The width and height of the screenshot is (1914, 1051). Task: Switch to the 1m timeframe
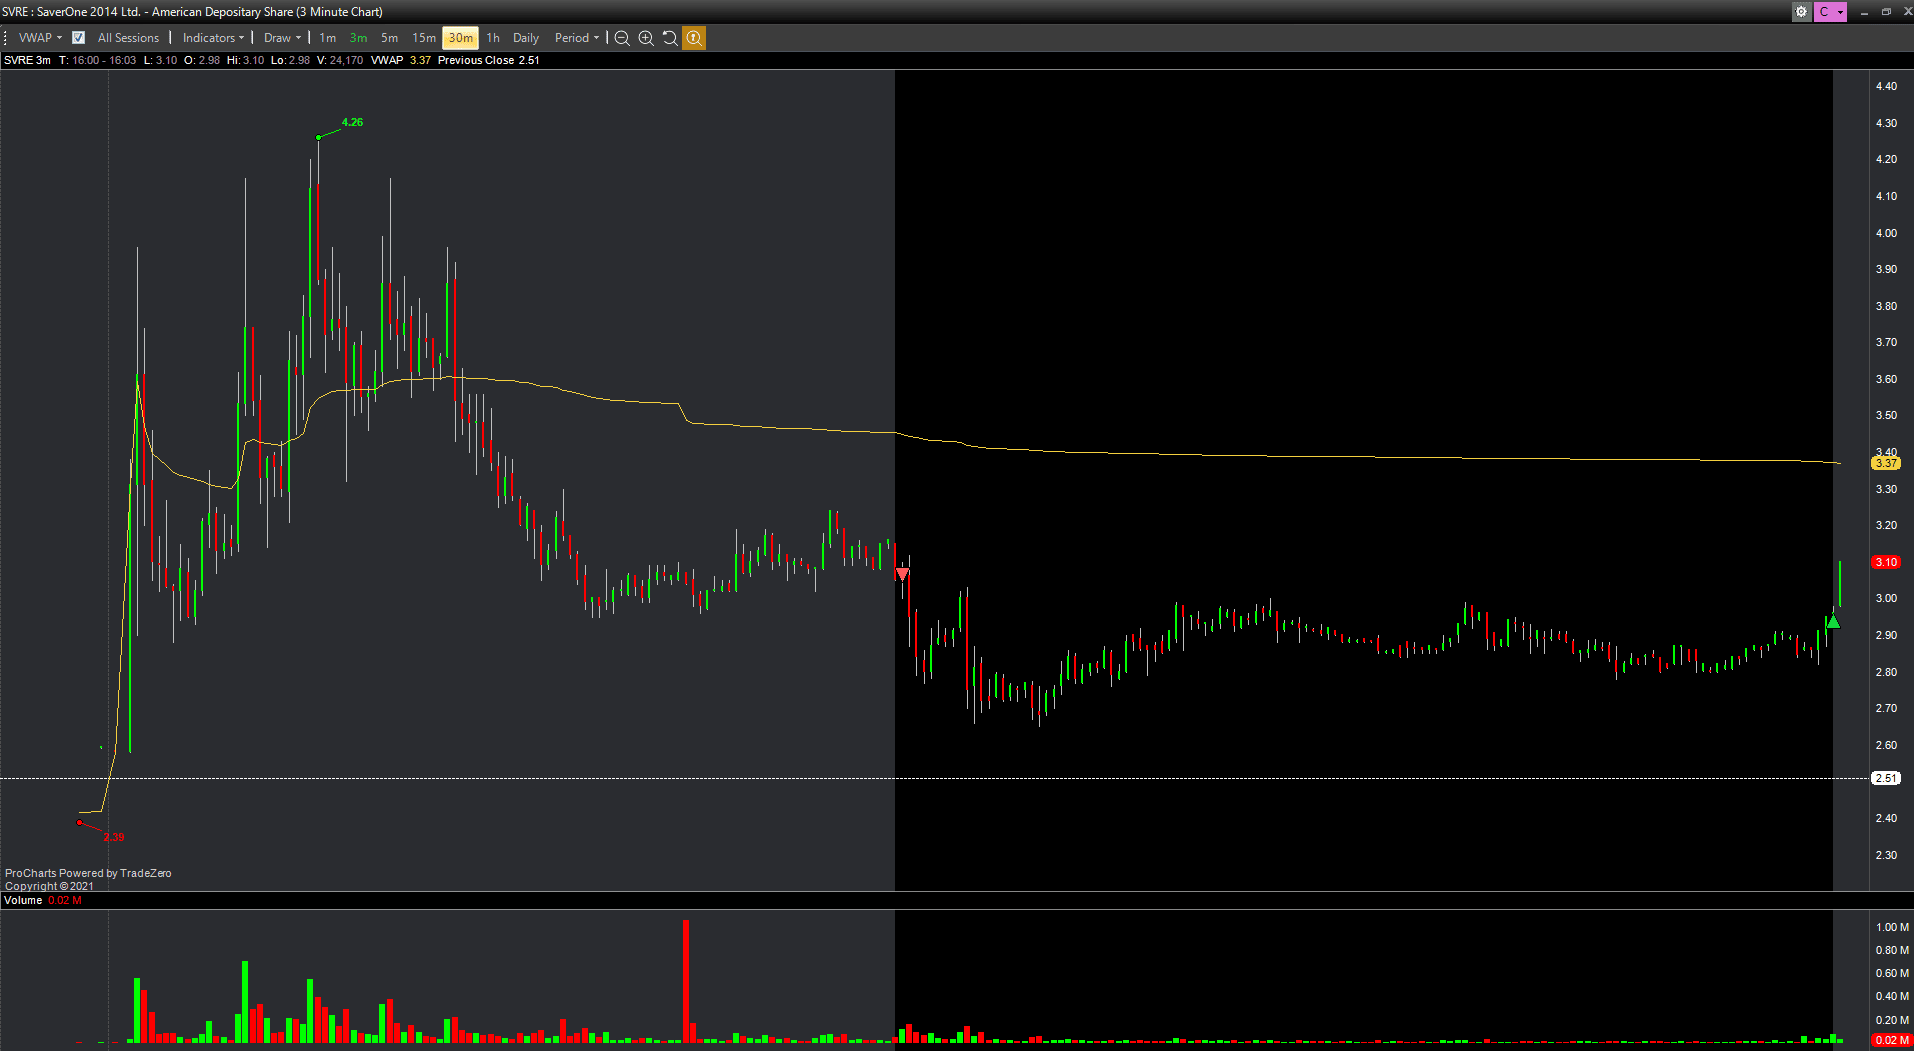point(328,38)
